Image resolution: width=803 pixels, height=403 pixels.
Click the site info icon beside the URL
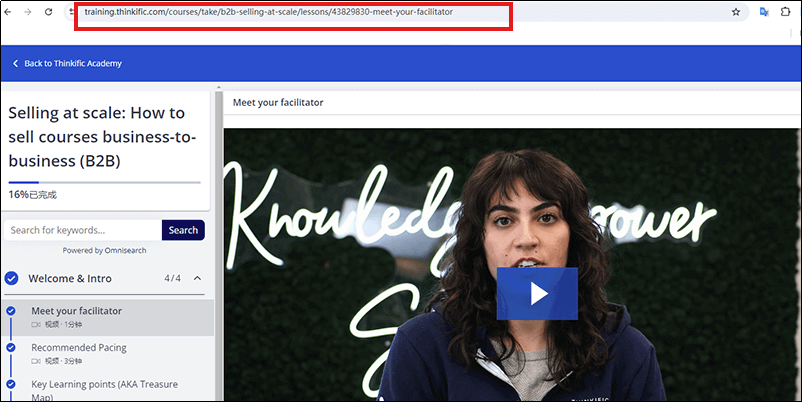point(74,12)
